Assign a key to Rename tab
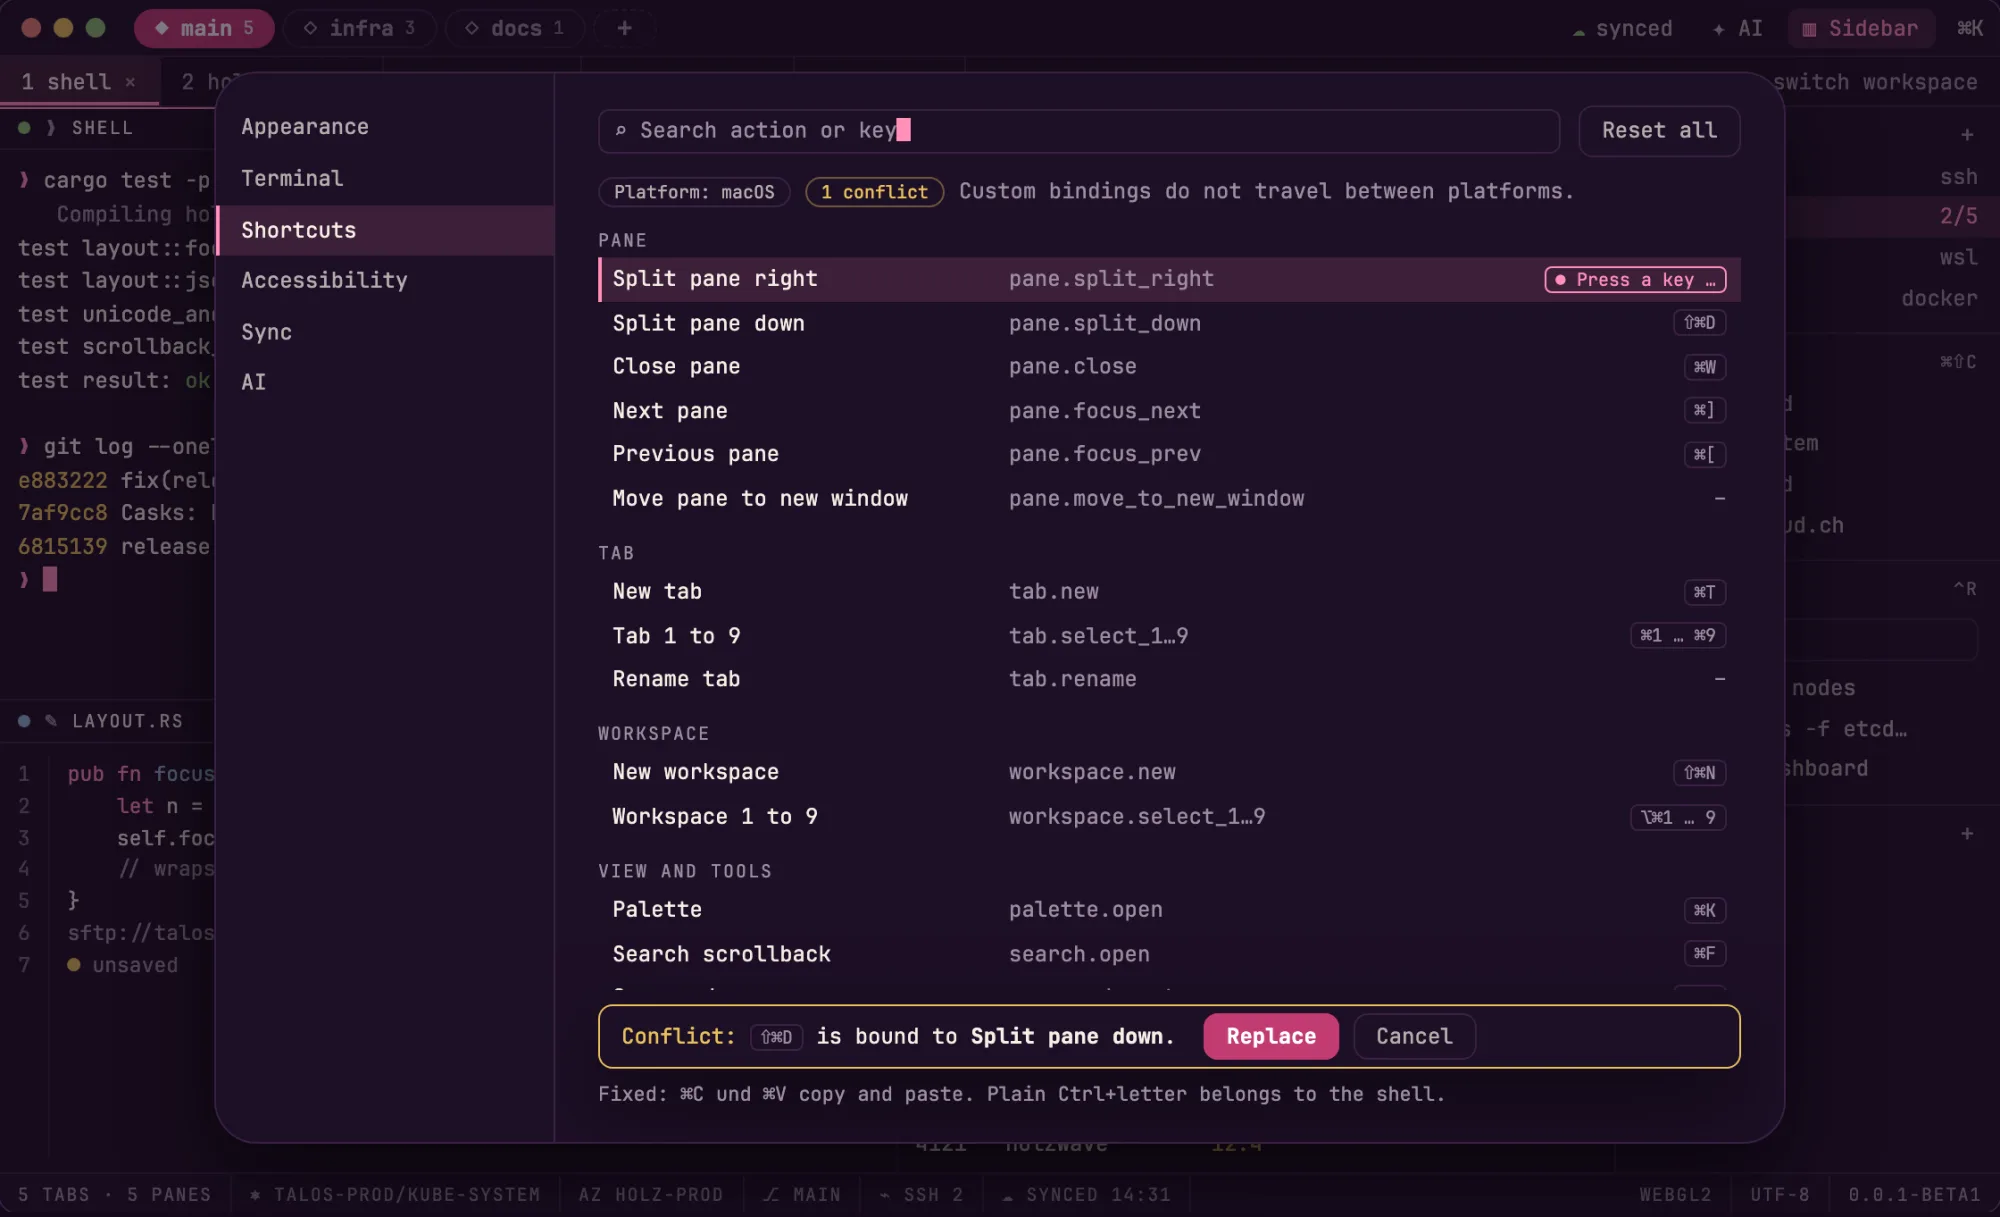 (1719, 679)
